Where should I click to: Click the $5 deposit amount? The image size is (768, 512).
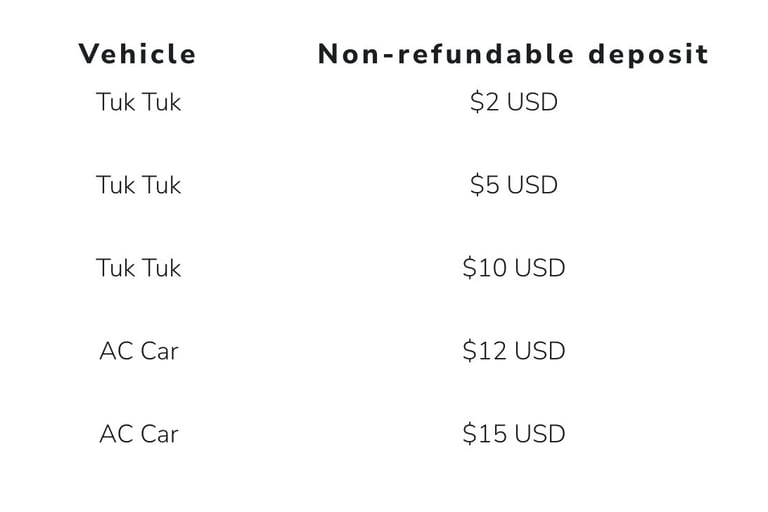(x=485, y=185)
